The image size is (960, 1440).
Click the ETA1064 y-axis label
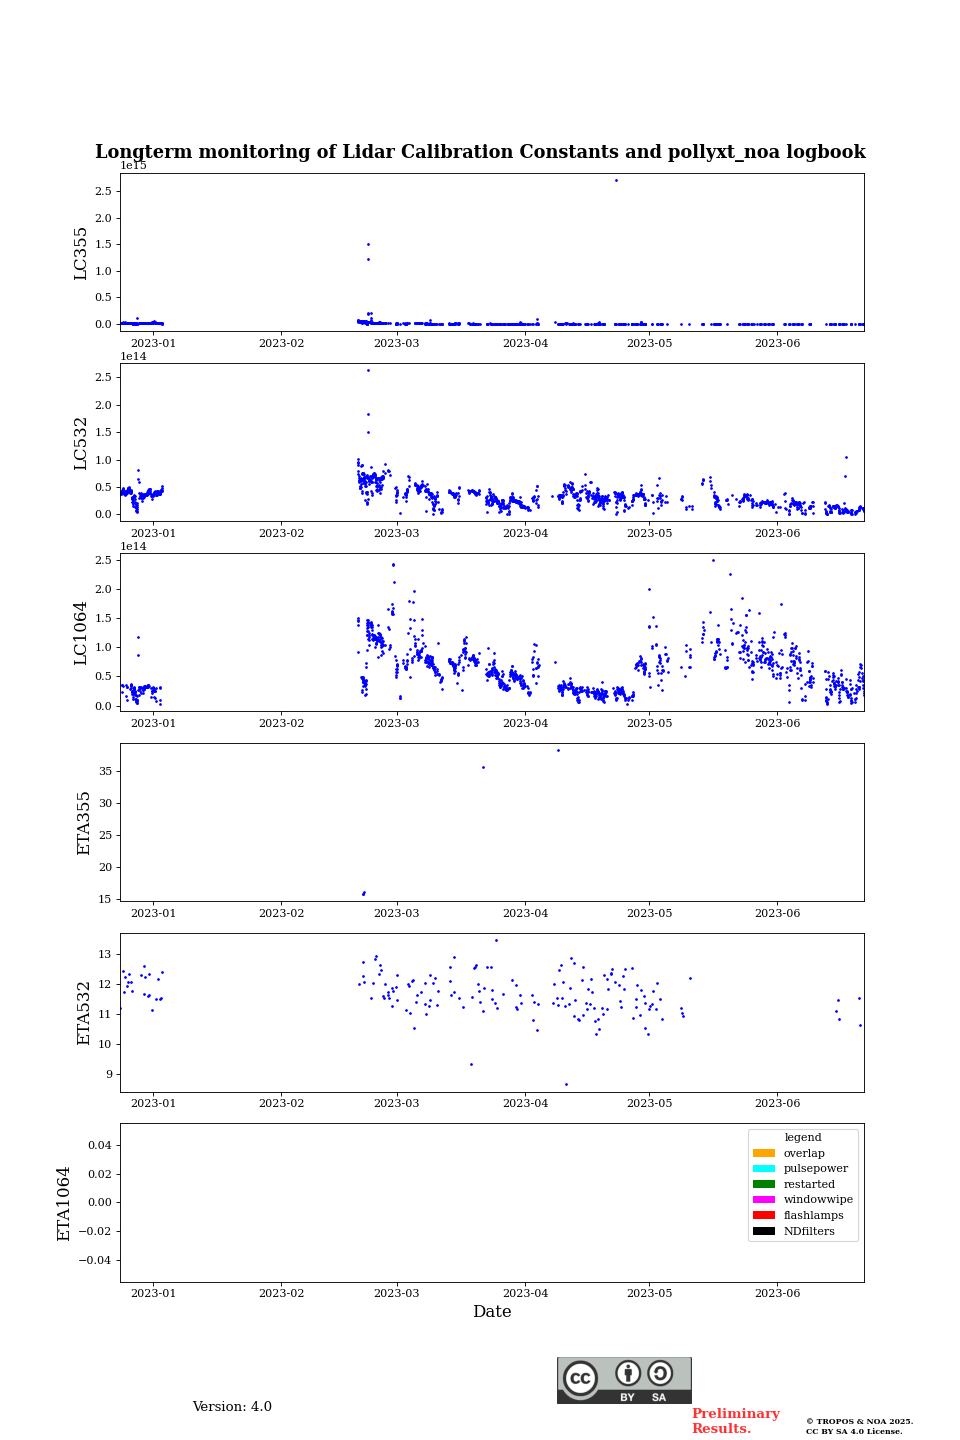pos(64,1203)
